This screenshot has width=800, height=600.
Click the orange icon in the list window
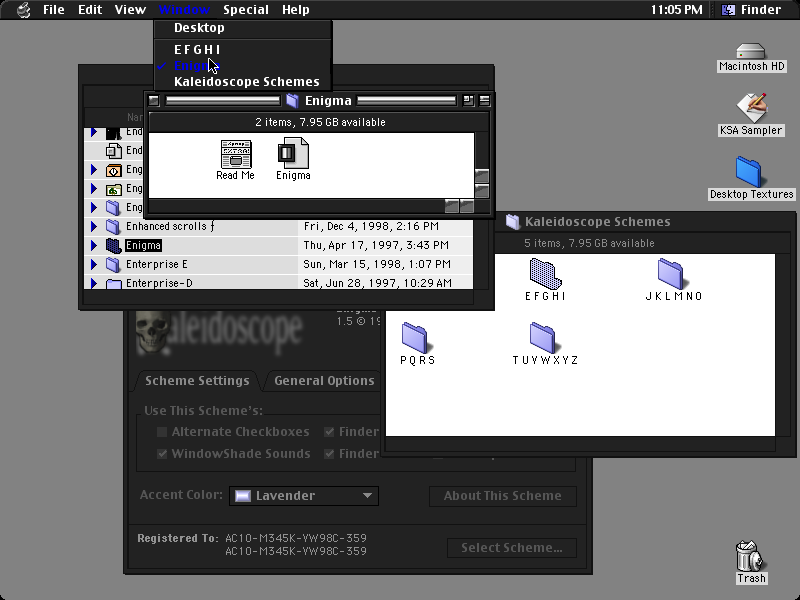113,170
